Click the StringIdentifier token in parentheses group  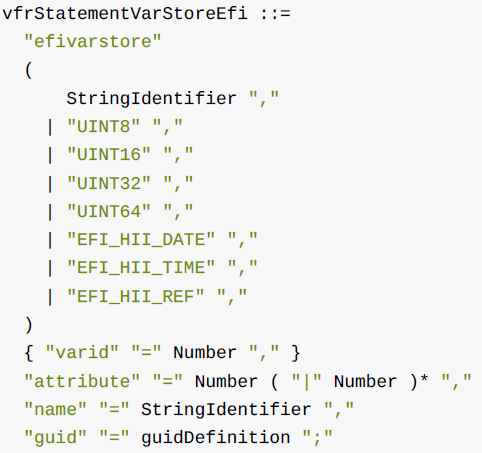click(151, 99)
